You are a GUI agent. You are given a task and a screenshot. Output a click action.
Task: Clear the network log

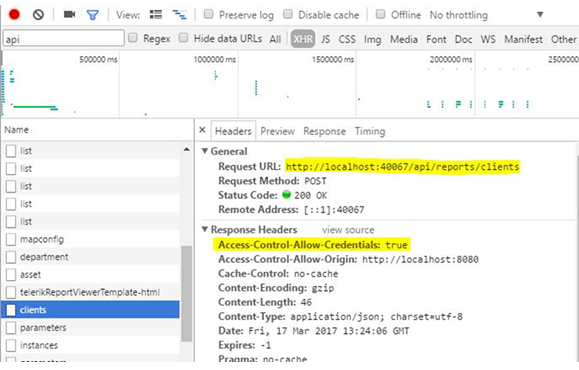(38, 14)
